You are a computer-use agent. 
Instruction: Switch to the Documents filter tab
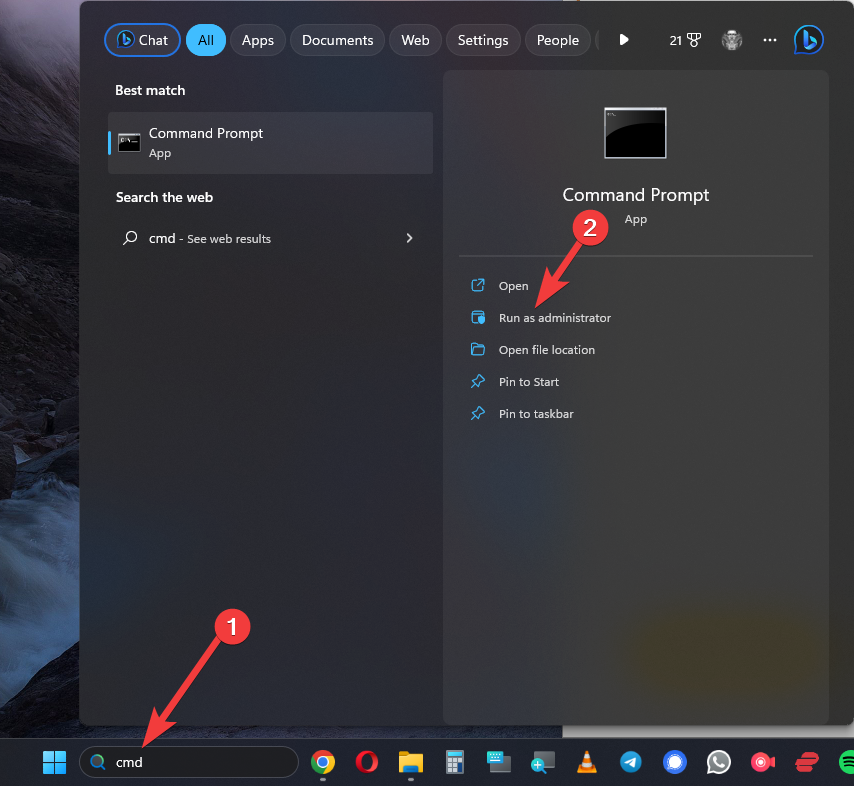click(x=337, y=40)
